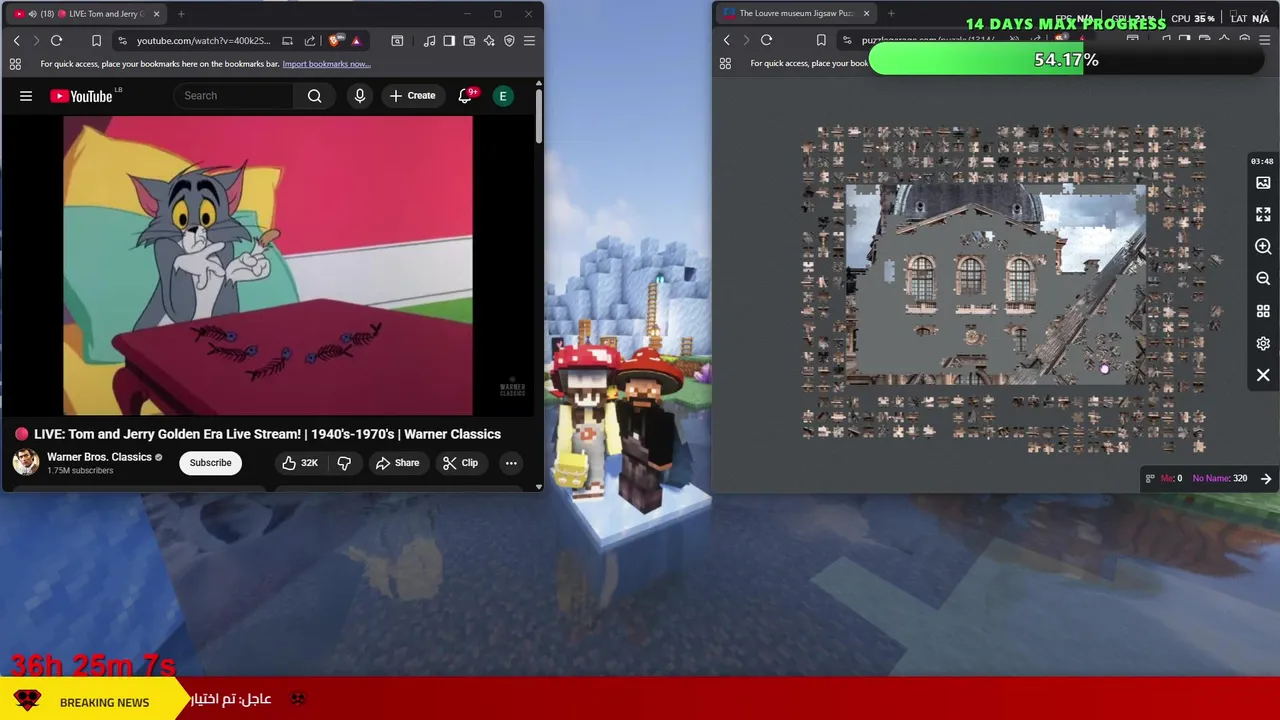The image size is (1280, 720).
Task: Reload the YouTube page
Action: 56,41
